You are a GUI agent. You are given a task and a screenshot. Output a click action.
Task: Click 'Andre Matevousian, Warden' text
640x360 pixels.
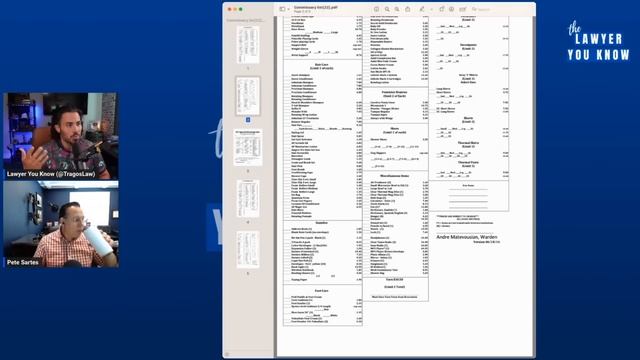pyautogui.click(x=467, y=237)
